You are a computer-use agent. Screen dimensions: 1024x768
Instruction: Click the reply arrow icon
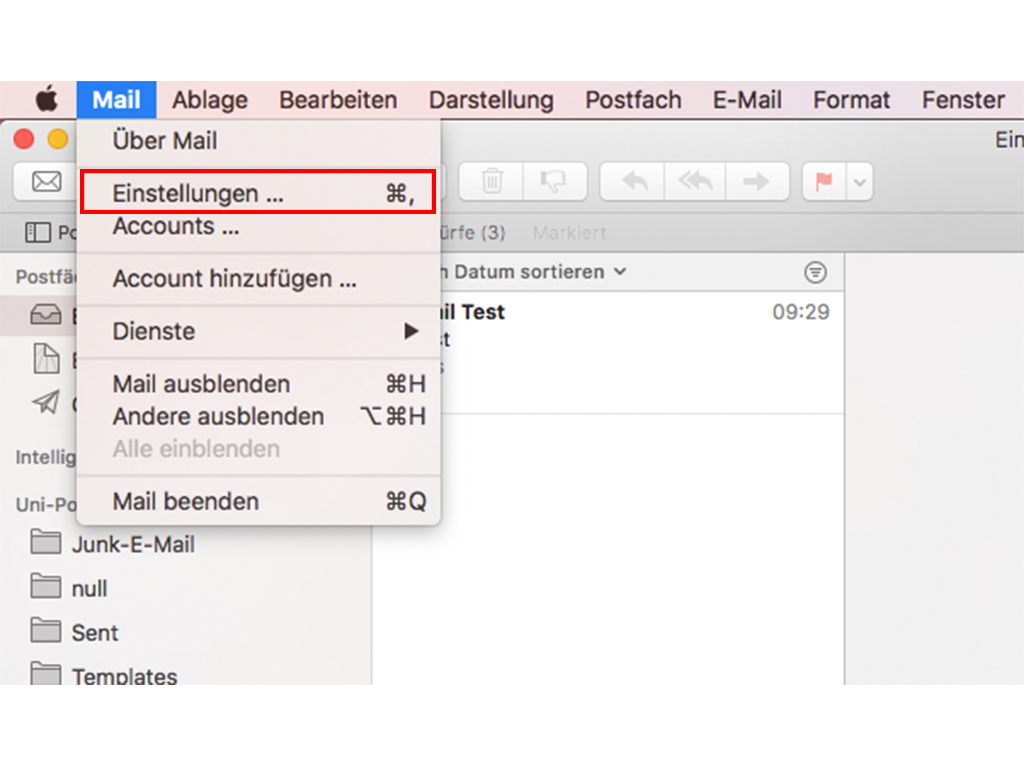[634, 181]
